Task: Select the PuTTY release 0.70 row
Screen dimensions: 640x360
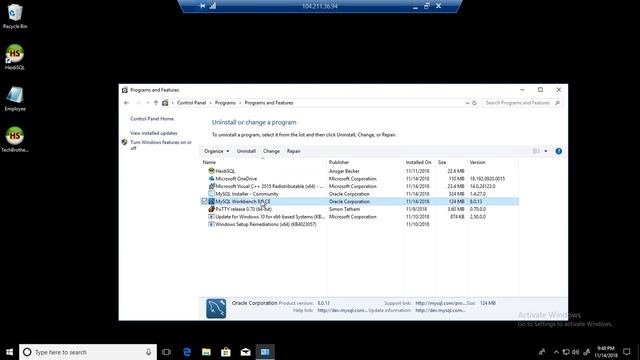Action: (359, 209)
